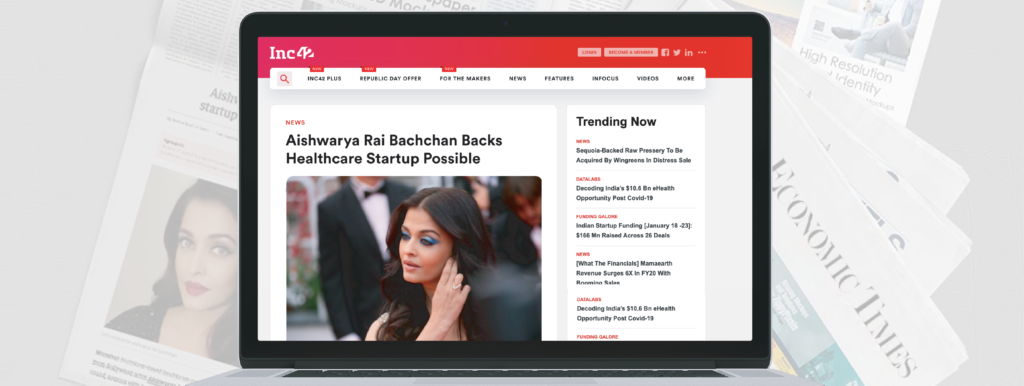The width and height of the screenshot is (1024, 386).
Task: Open the Aishwarya Rai Bachchan article headline
Action: click(x=394, y=150)
